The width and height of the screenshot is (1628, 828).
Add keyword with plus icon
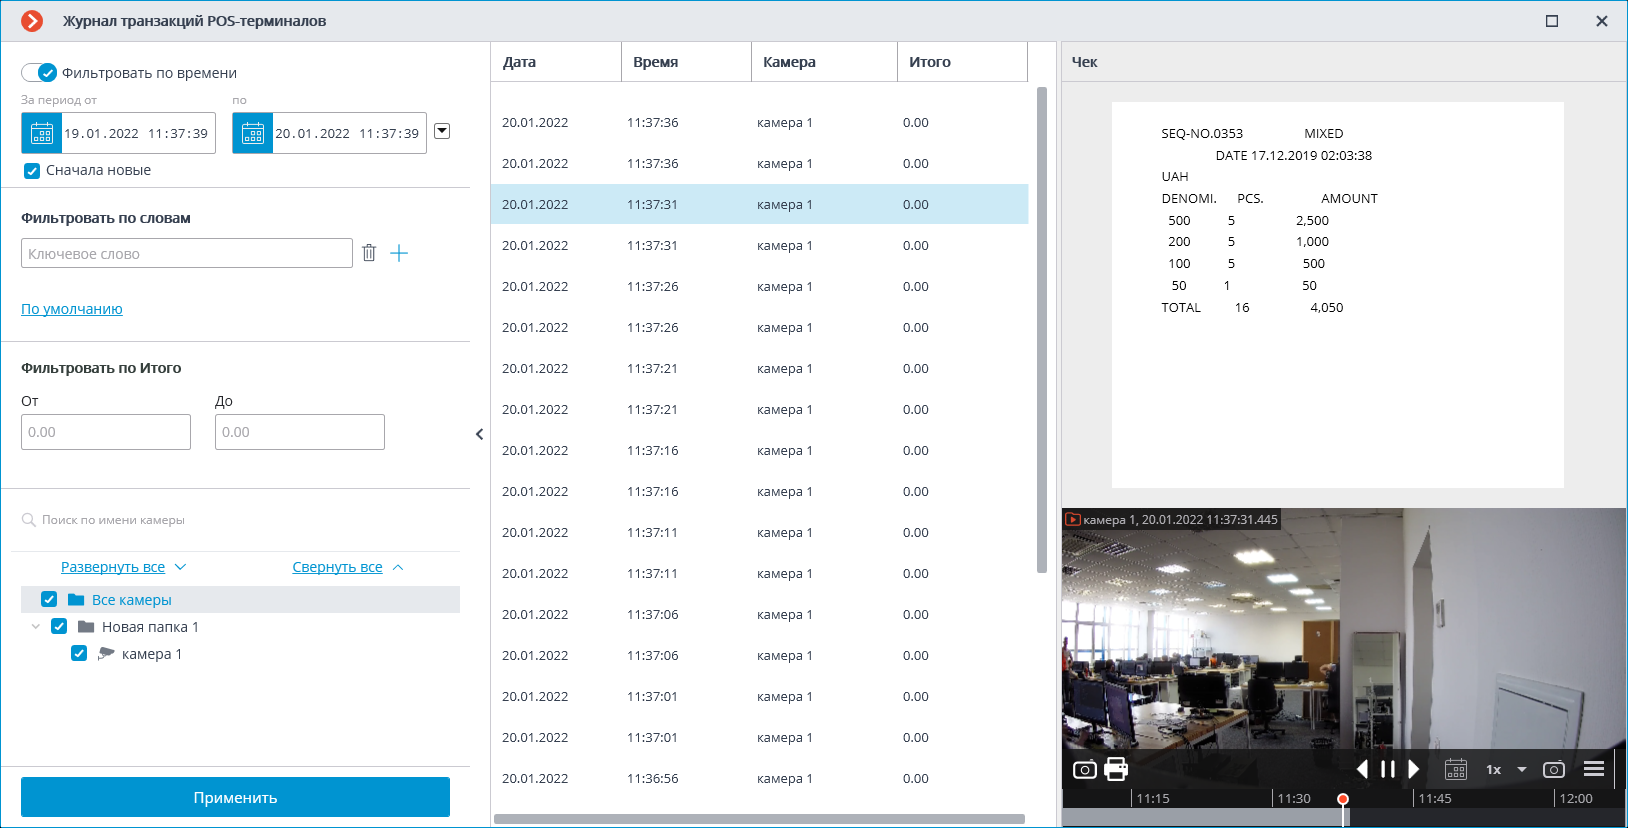(x=399, y=253)
